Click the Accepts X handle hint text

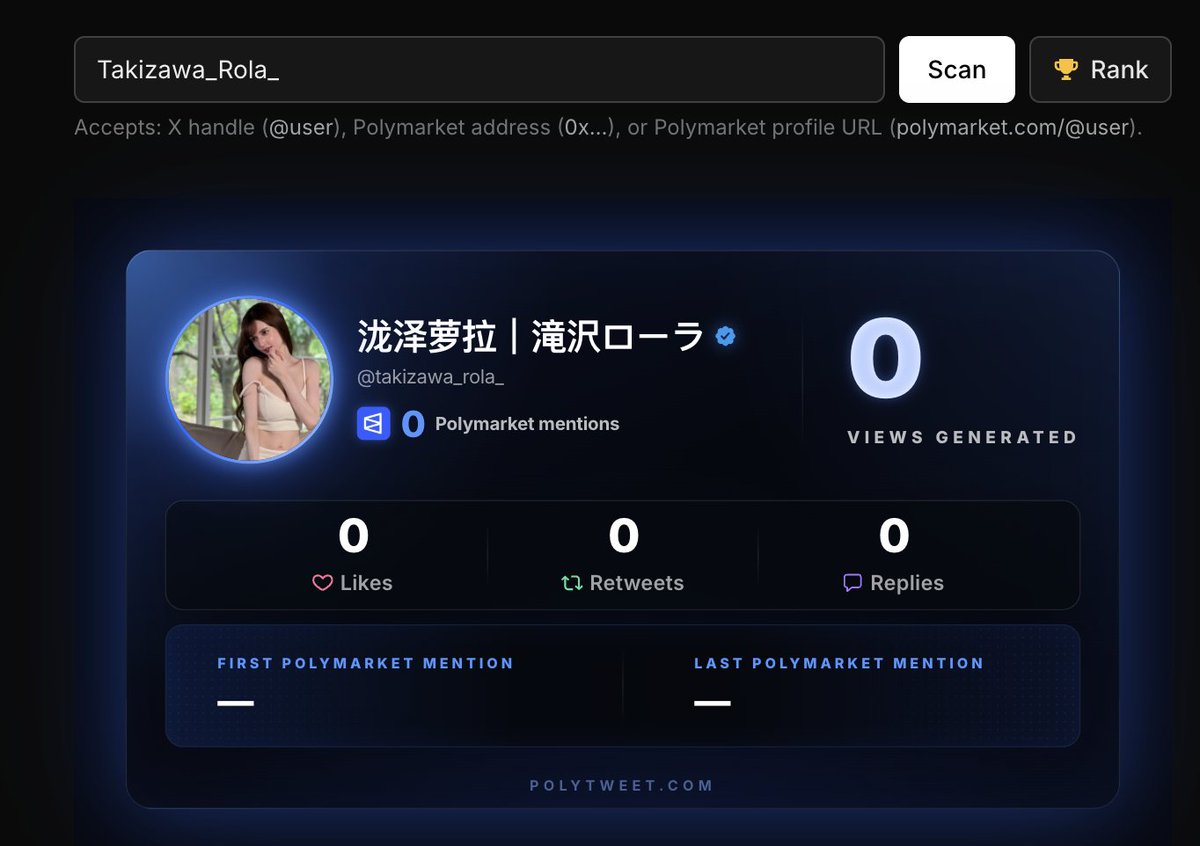tap(608, 128)
